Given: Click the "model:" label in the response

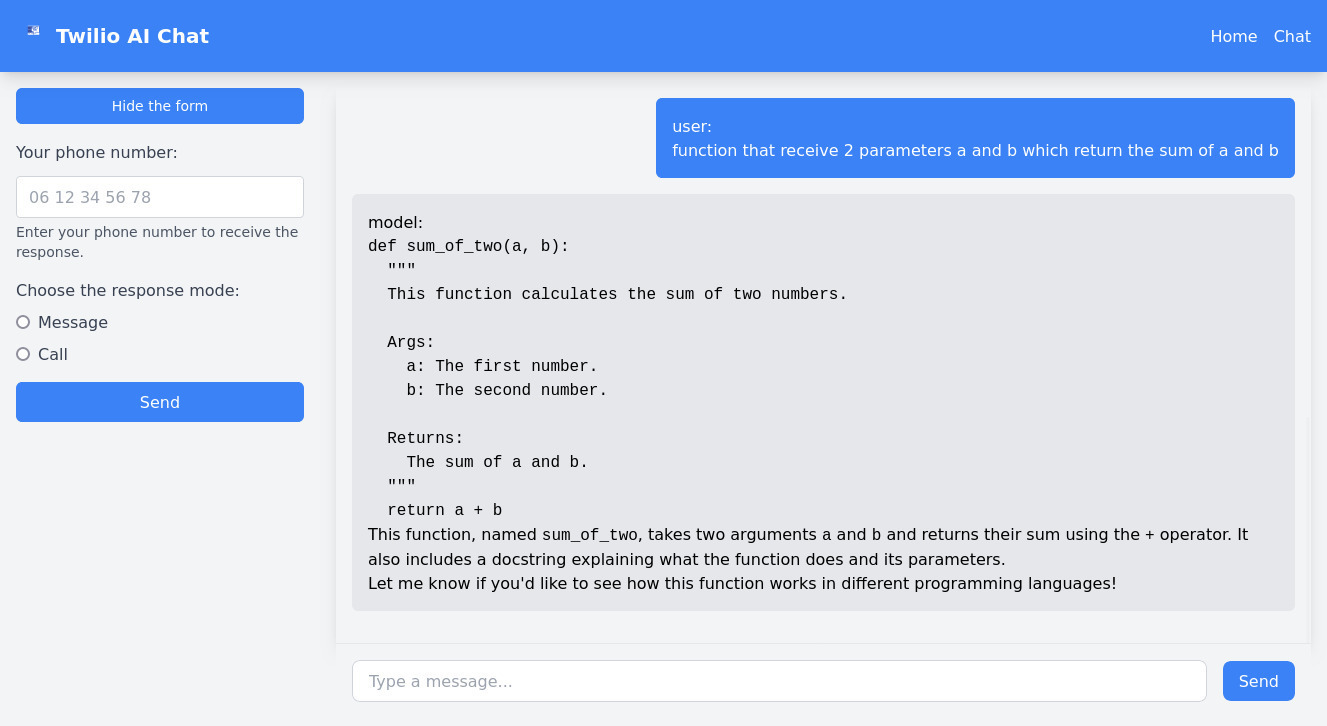Looking at the screenshot, I should (396, 222).
